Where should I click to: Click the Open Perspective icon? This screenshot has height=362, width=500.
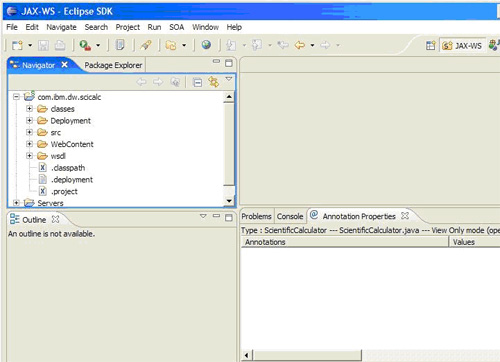(431, 45)
